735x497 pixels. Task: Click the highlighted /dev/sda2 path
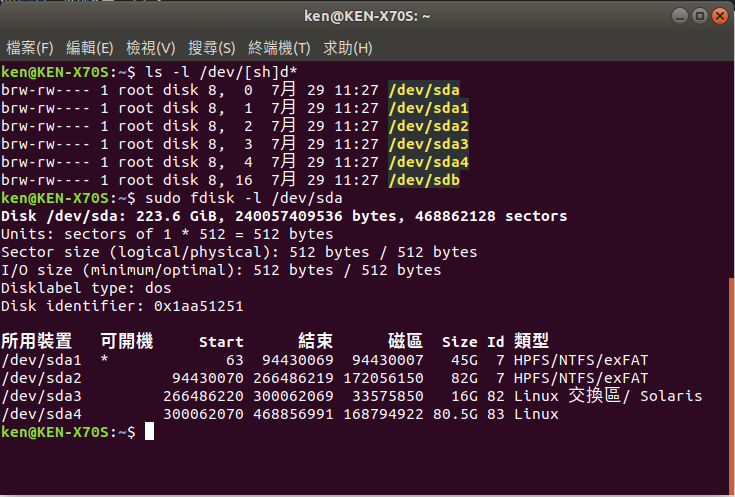pos(428,126)
